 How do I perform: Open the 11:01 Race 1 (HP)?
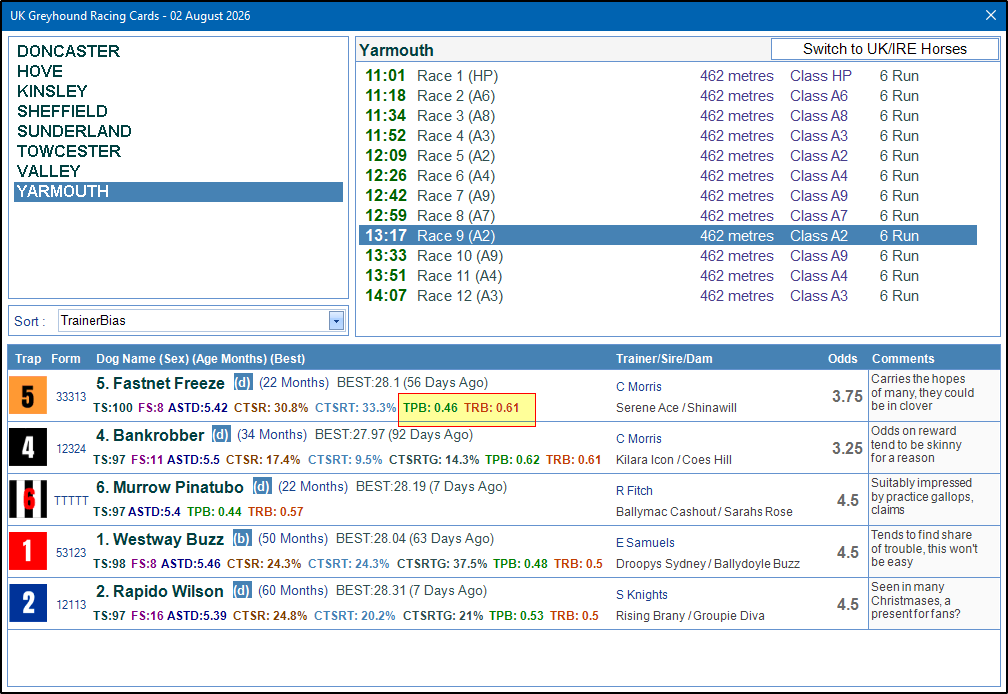pos(667,76)
